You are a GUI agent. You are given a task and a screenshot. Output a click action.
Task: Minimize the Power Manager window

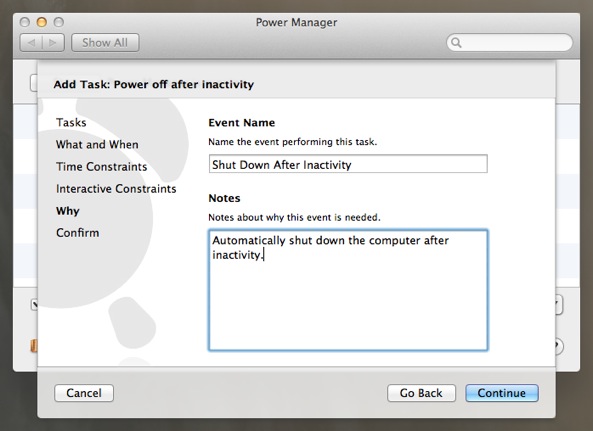pos(42,22)
